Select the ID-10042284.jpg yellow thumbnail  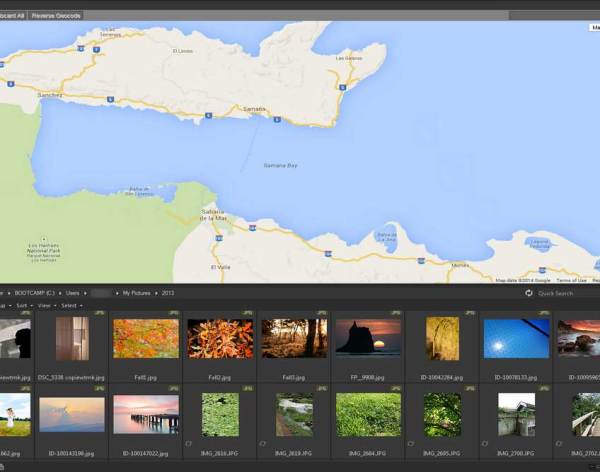[x=442, y=338]
